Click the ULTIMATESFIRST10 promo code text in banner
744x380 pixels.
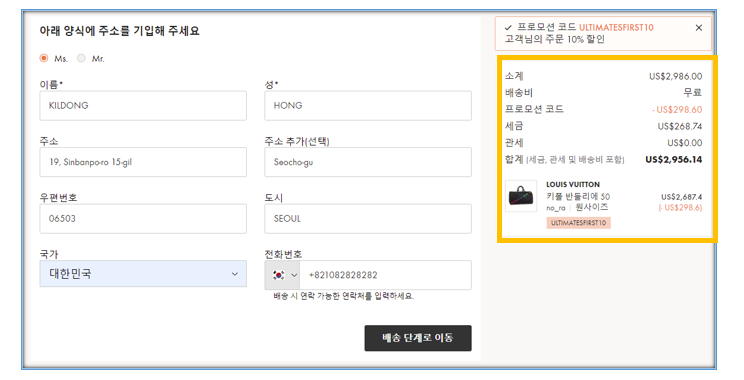click(616, 28)
